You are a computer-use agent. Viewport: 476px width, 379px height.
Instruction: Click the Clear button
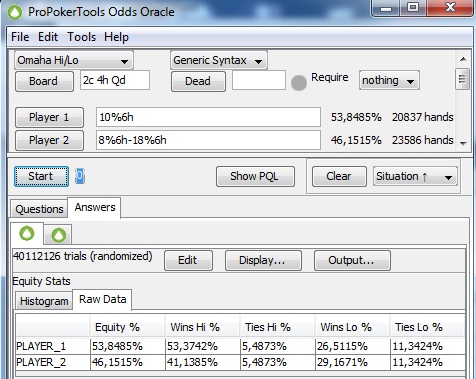(339, 176)
